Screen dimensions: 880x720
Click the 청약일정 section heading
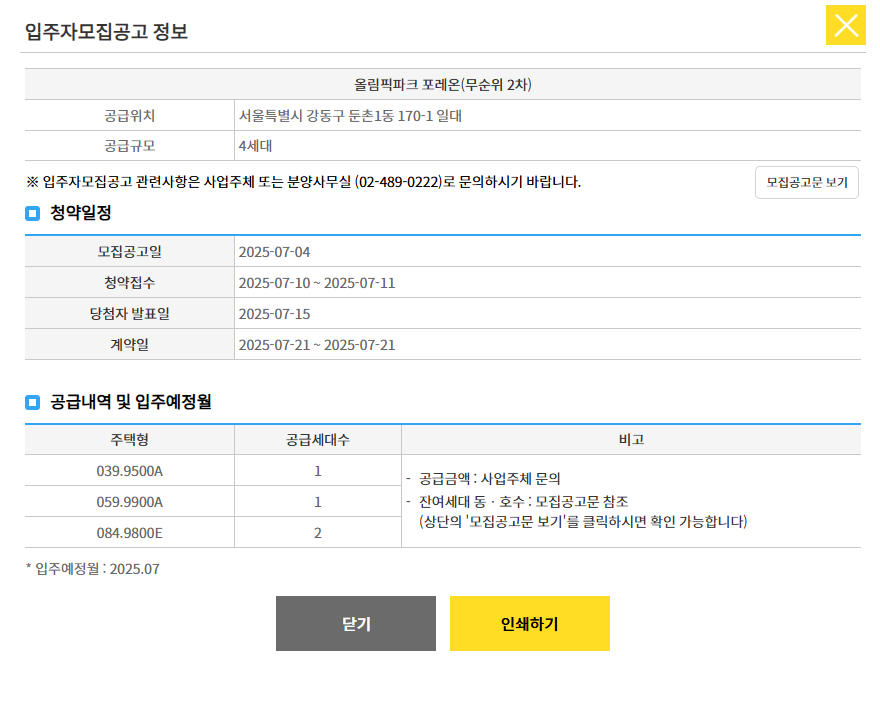point(81,213)
